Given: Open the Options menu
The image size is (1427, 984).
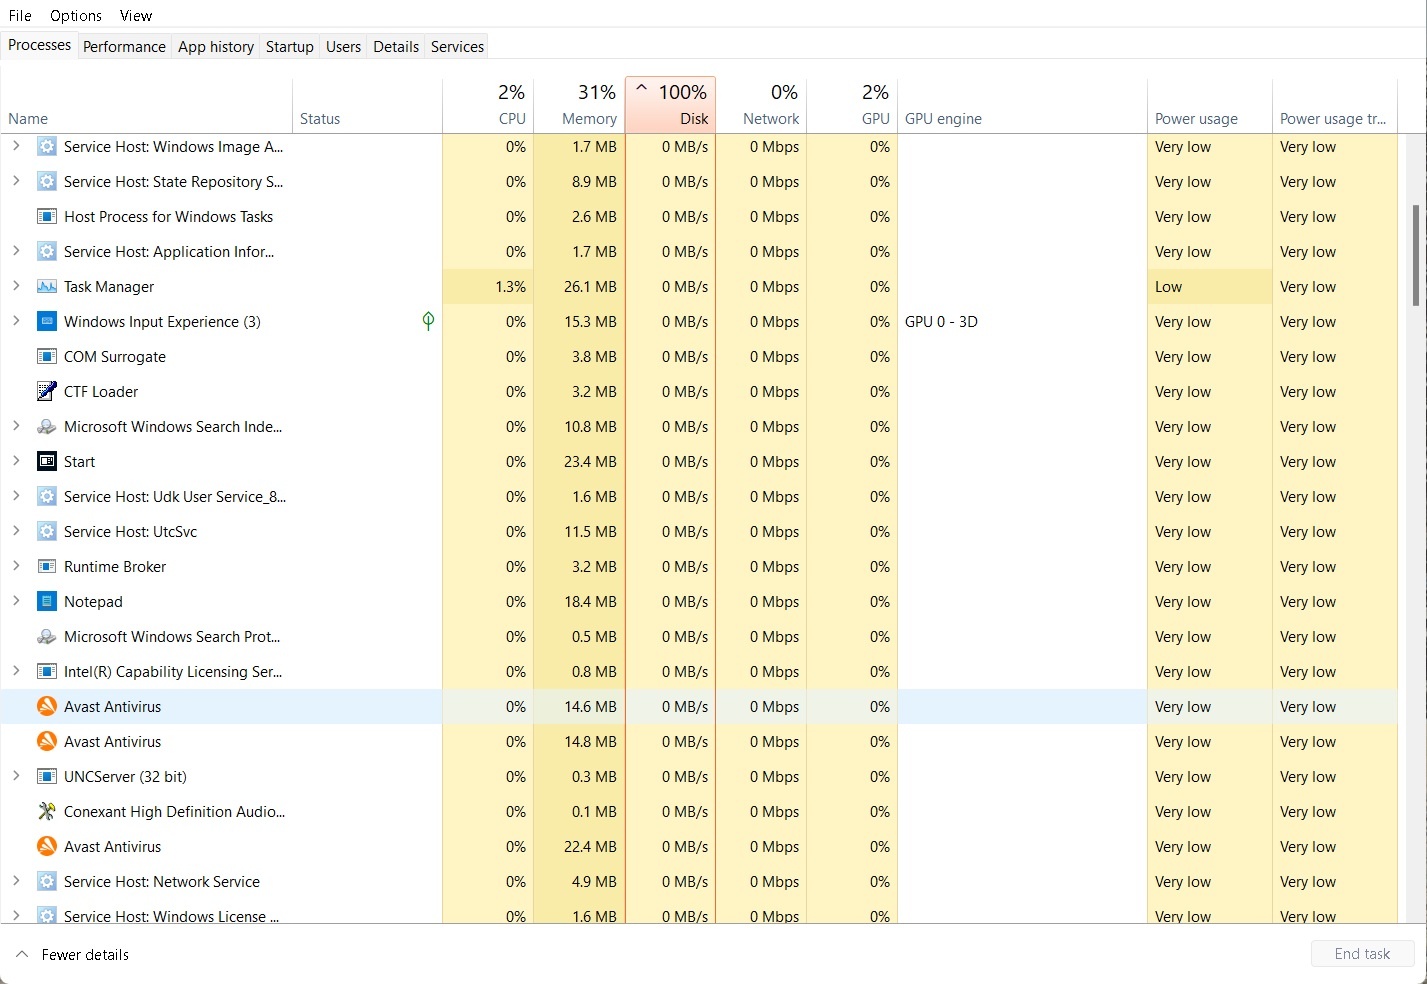Looking at the screenshot, I should pos(76,16).
